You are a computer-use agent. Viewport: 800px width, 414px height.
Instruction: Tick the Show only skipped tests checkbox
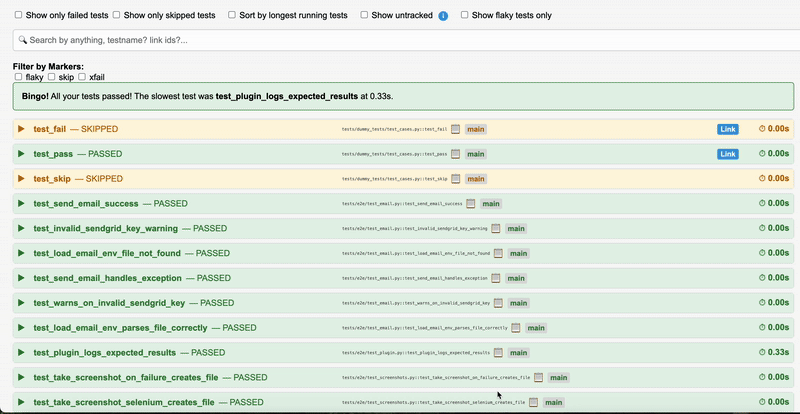(x=116, y=16)
